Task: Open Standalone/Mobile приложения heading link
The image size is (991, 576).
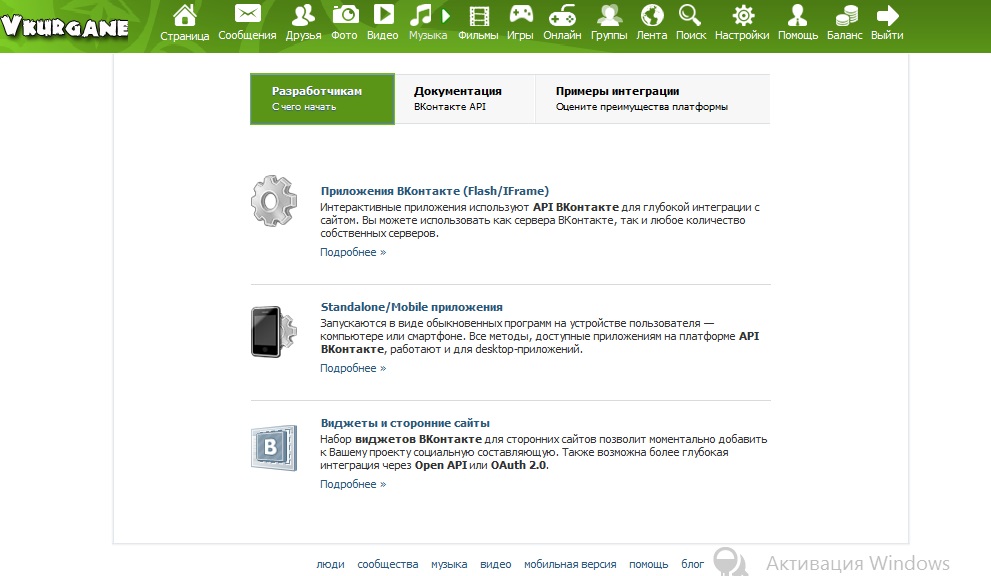Action: (x=411, y=307)
